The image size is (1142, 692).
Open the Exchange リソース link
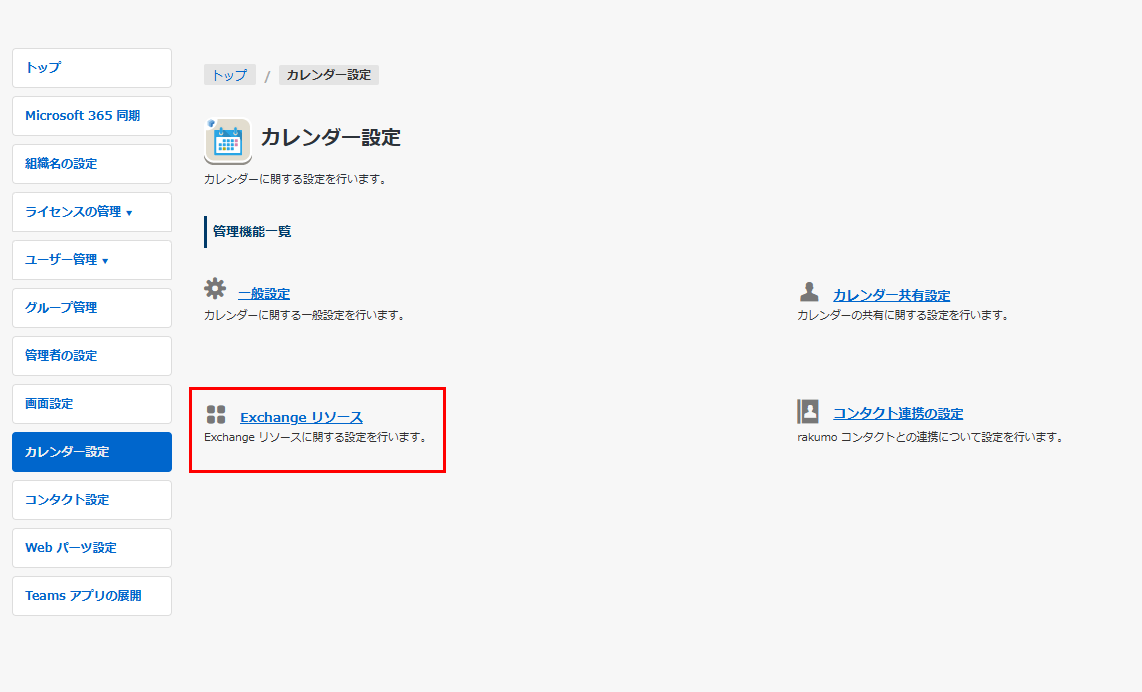pyautogui.click(x=302, y=417)
